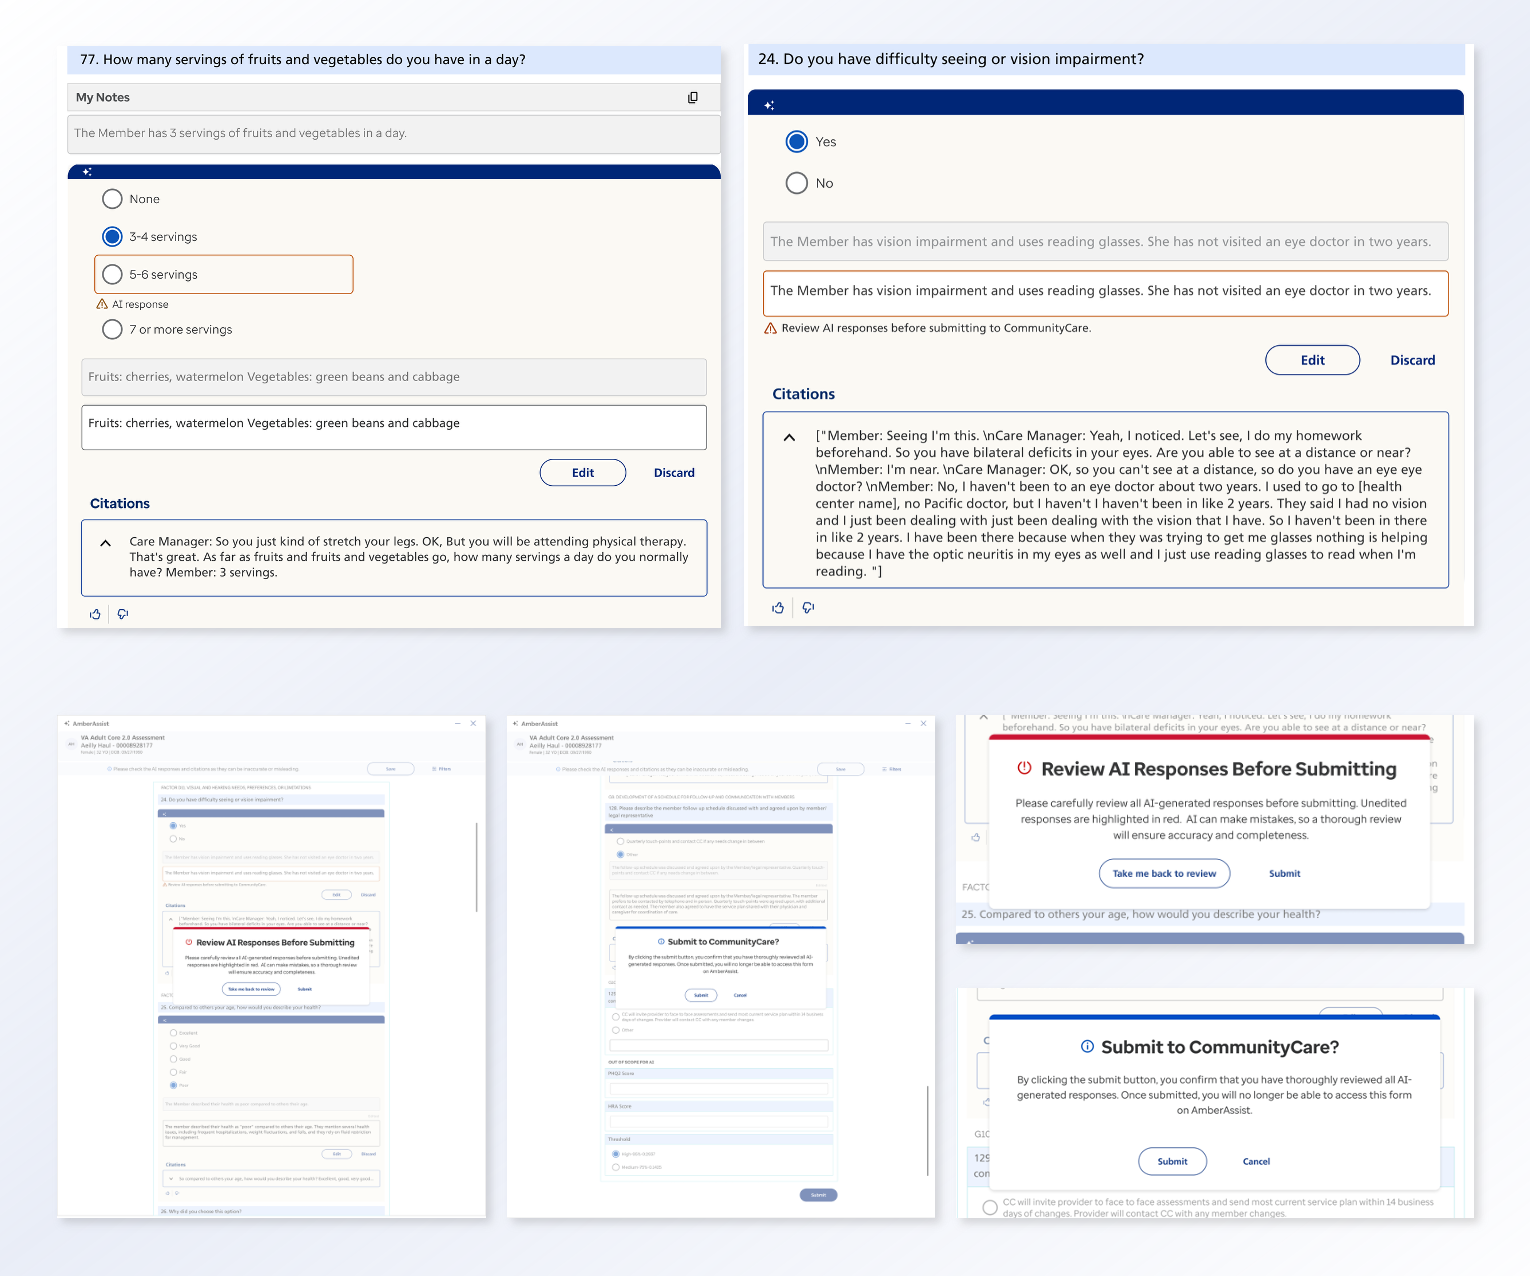1530x1276 pixels.
Task: Click warning triangle beside the 'AI response' label
Action: tap(102, 304)
